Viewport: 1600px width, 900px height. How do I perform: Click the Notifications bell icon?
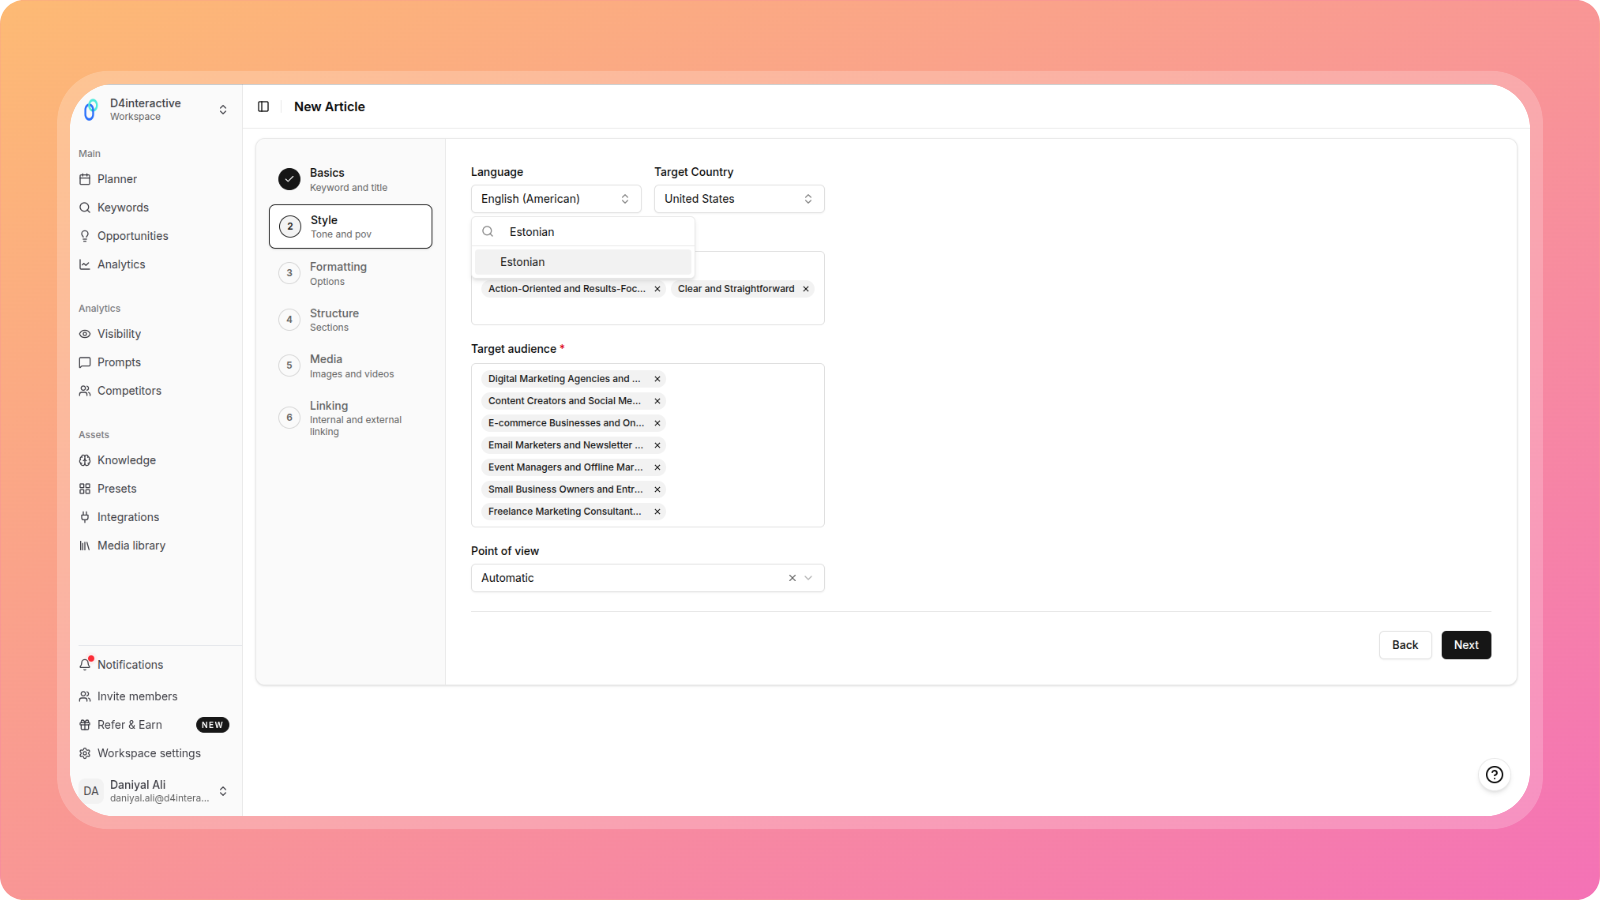pyautogui.click(x=86, y=664)
